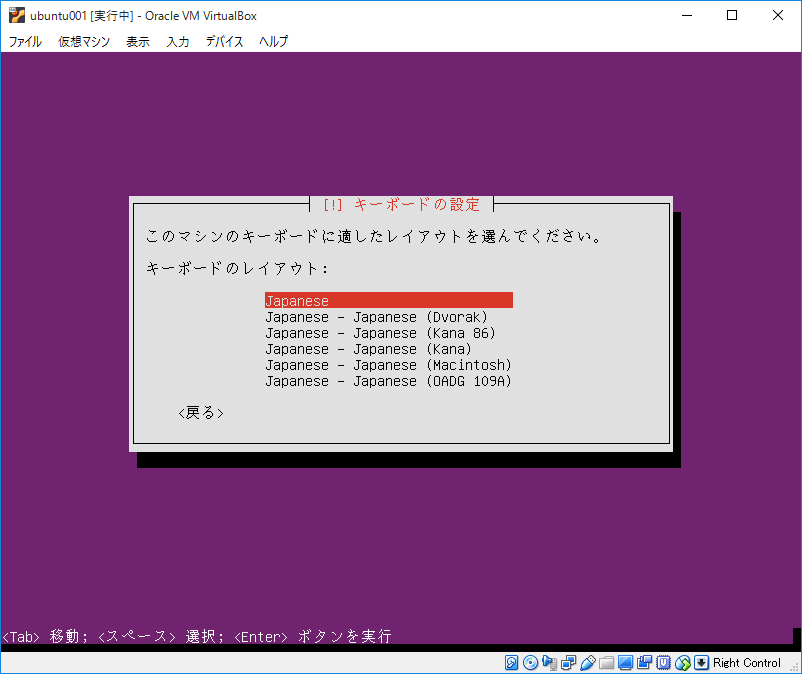Minimize the VirtualBox window
This screenshot has height=674, width=802.
[687, 15]
